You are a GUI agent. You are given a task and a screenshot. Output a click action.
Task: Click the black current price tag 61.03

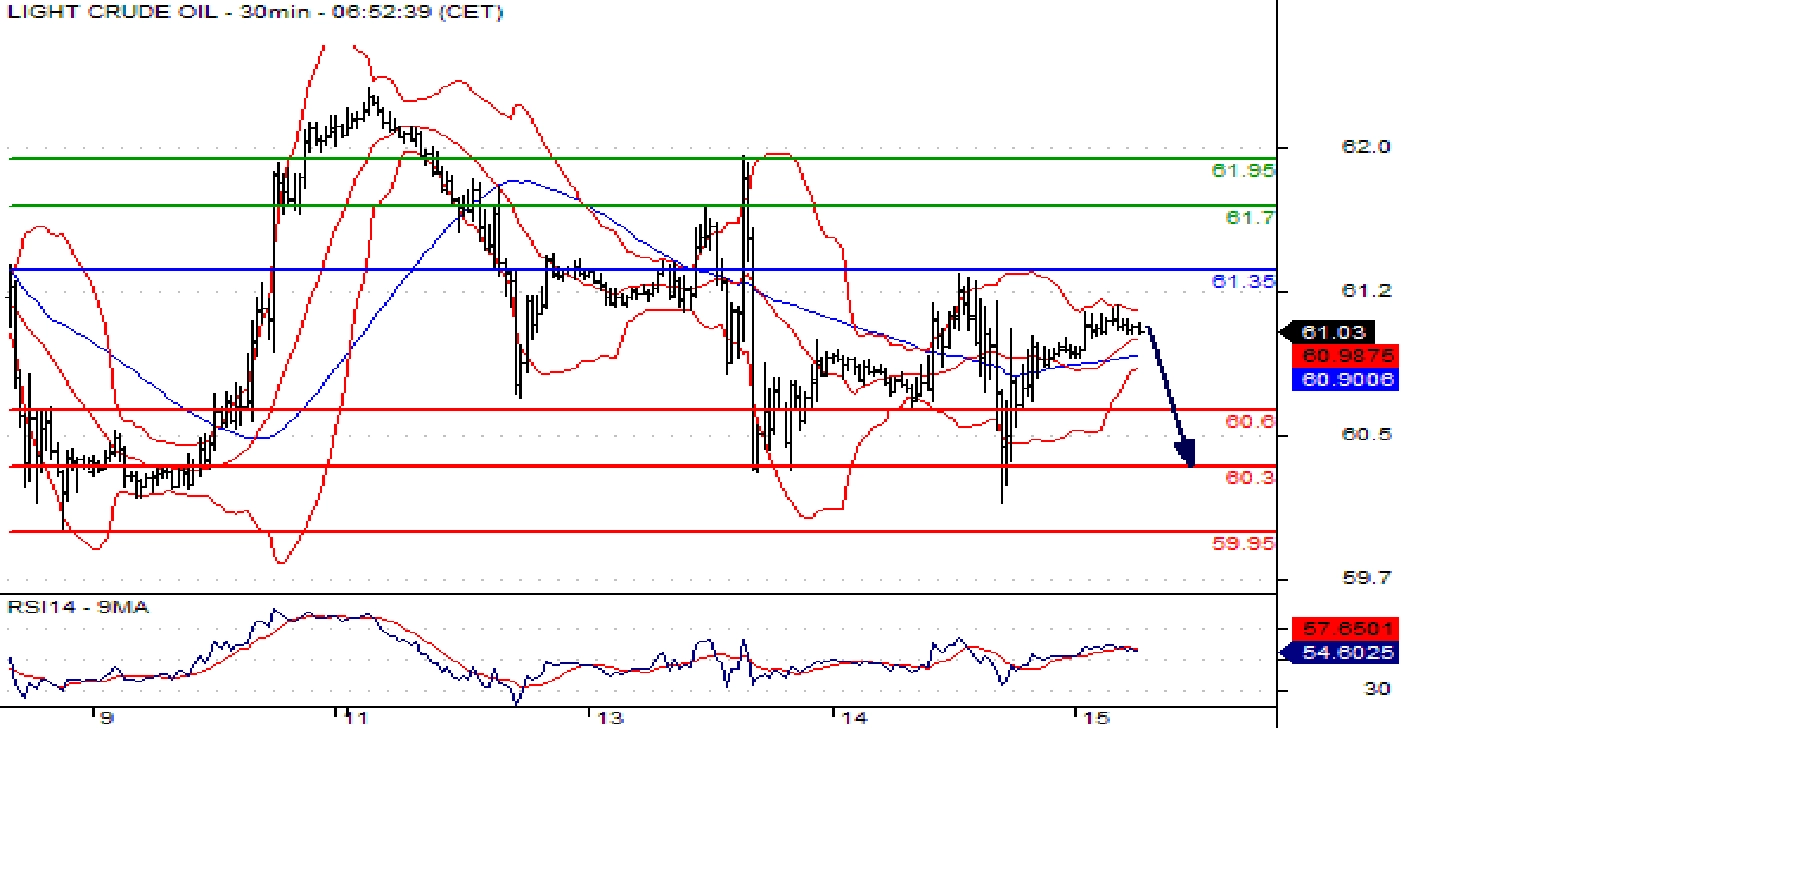tap(1333, 332)
